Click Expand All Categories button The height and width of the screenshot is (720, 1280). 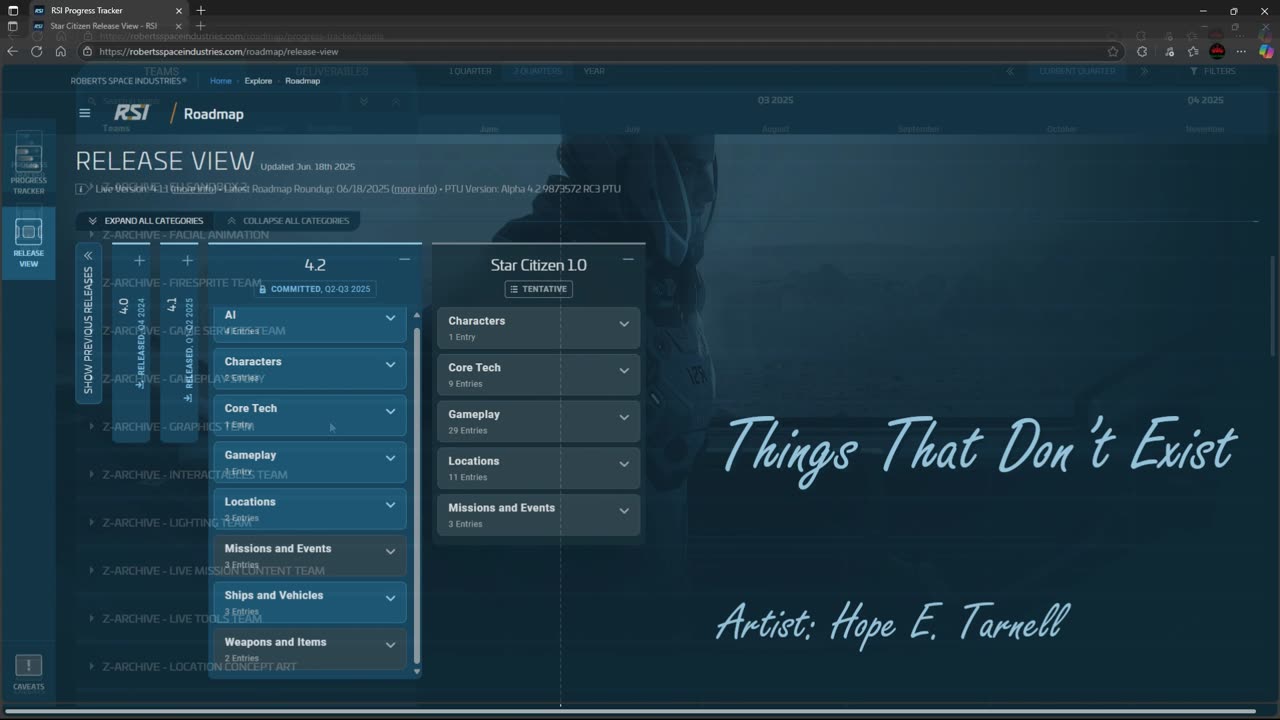(x=146, y=220)
